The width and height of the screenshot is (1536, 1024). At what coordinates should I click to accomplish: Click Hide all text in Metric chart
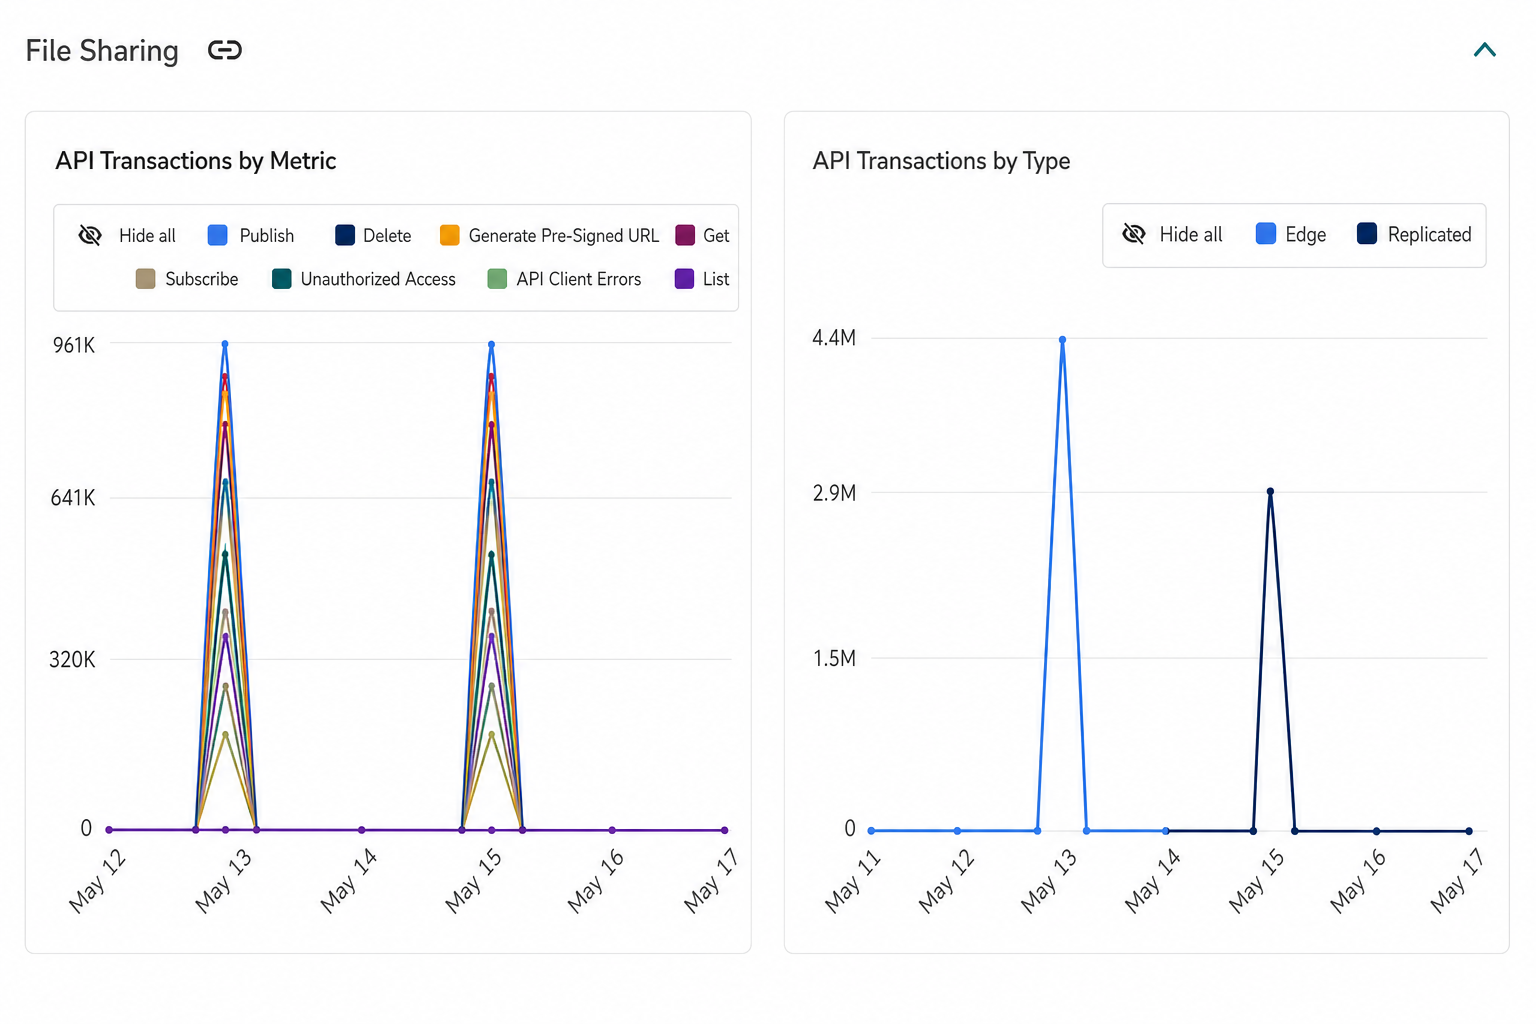[147, 236]
